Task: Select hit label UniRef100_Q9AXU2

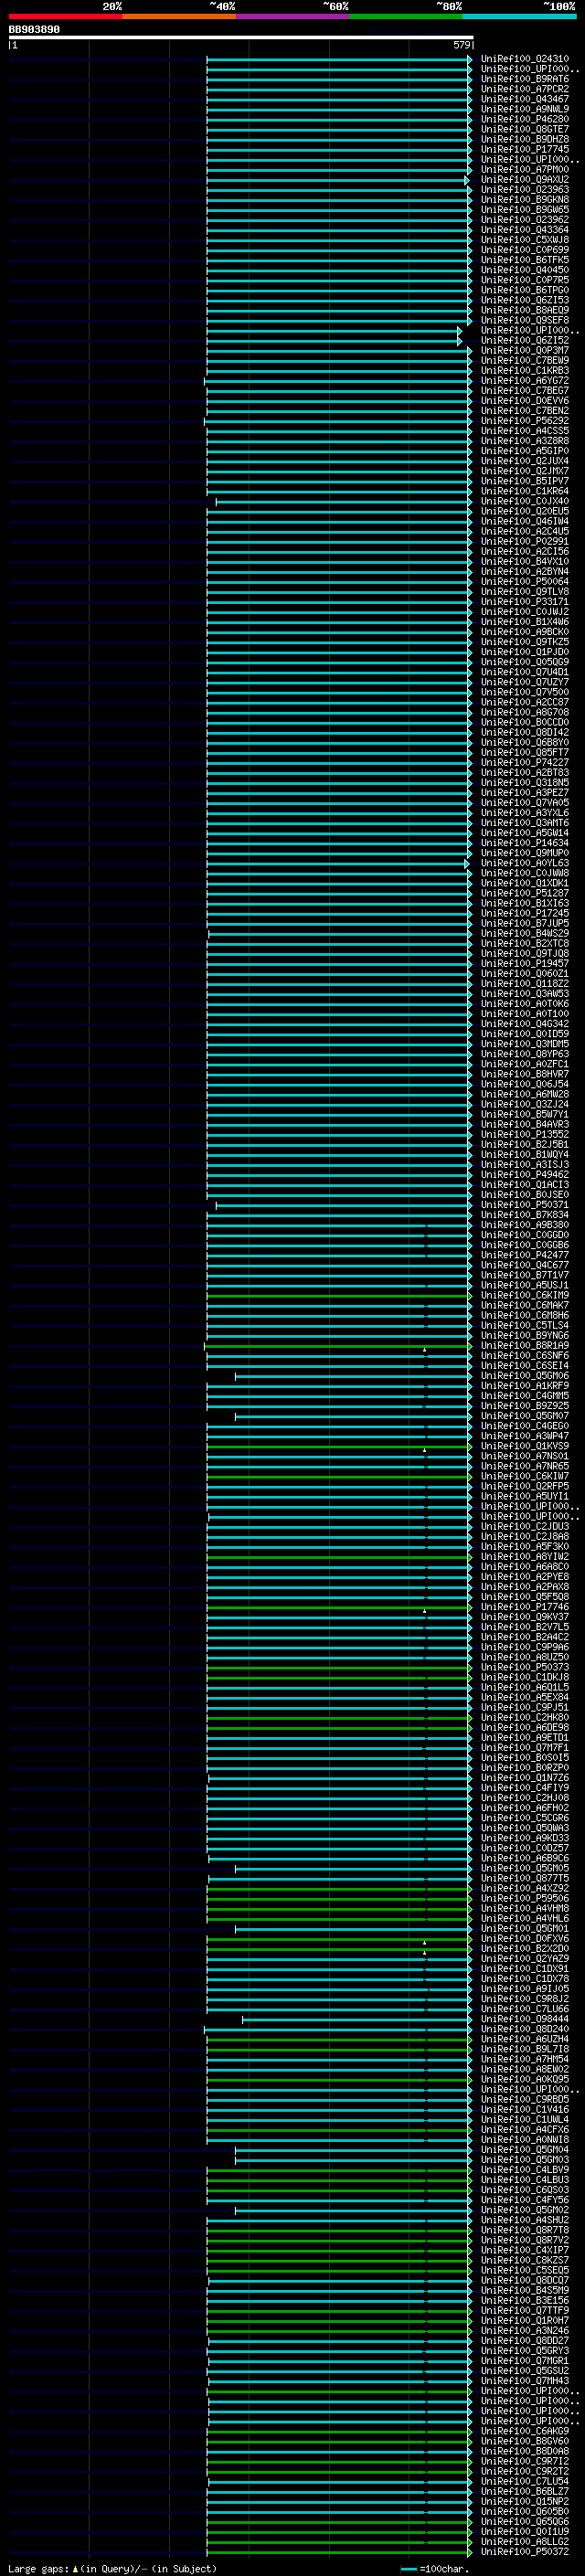Action: [x=524, y=180]
